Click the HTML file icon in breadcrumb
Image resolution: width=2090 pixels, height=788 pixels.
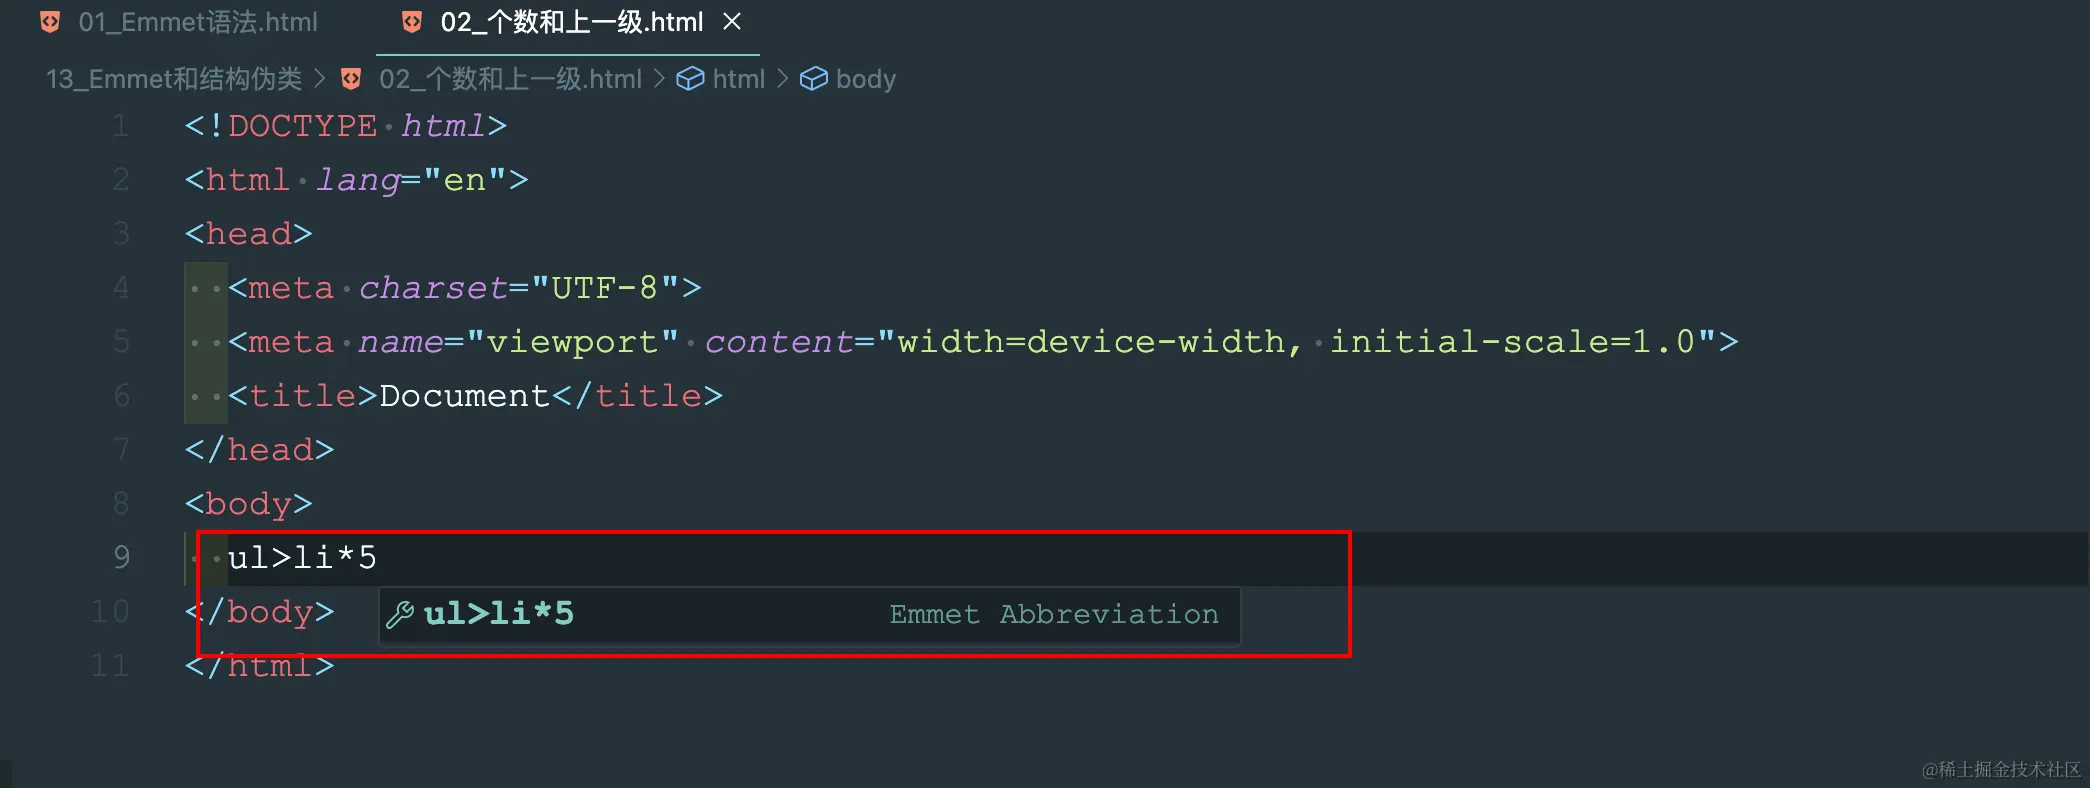pyautogui.click(x=351, y=79)
